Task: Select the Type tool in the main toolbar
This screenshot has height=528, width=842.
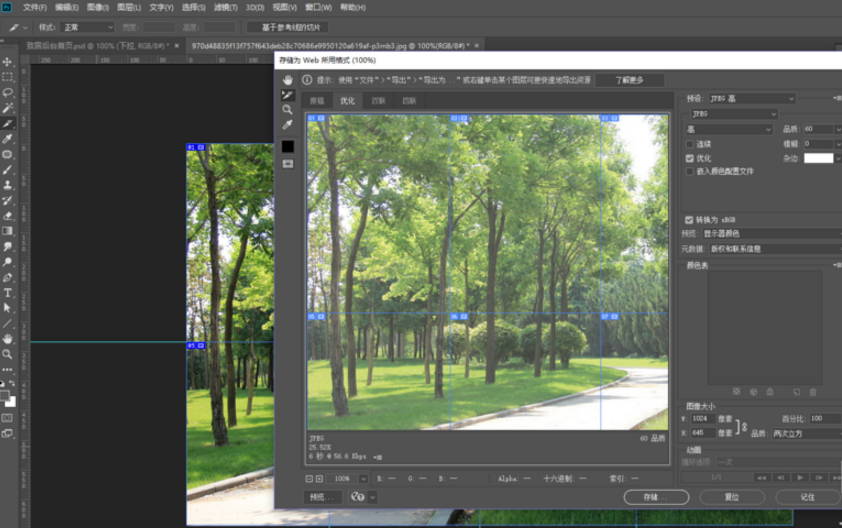Action: coord(8,293)
